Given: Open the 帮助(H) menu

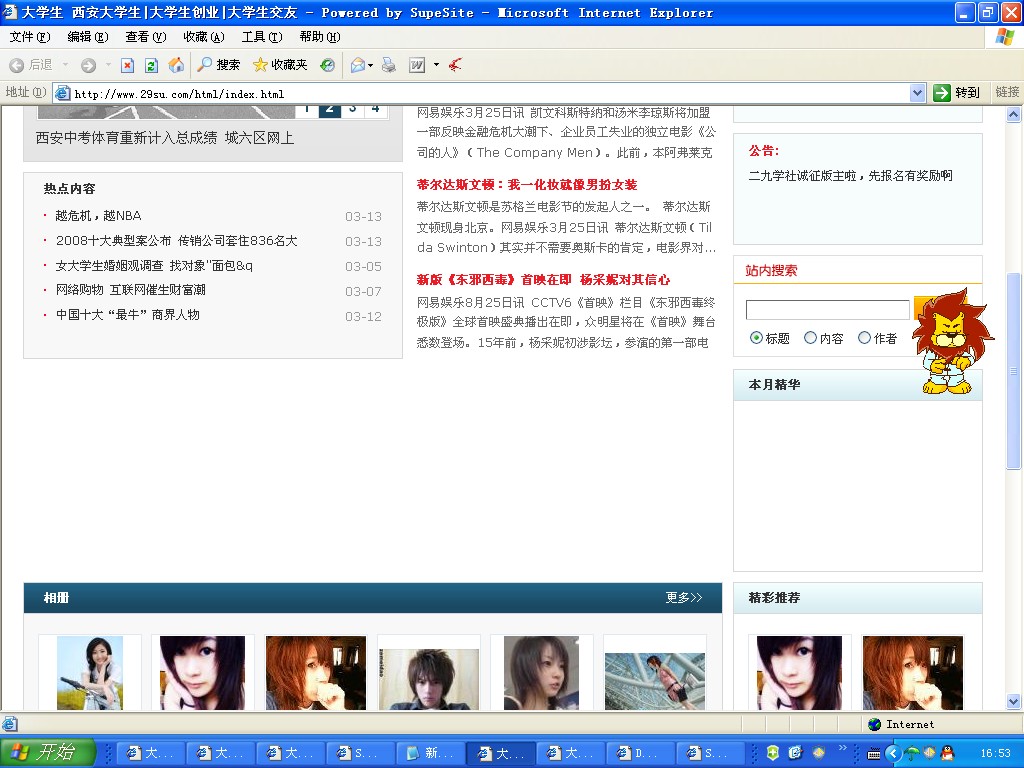Looking at the screenshot, I should pyautogui.click(x=320, y=37).
